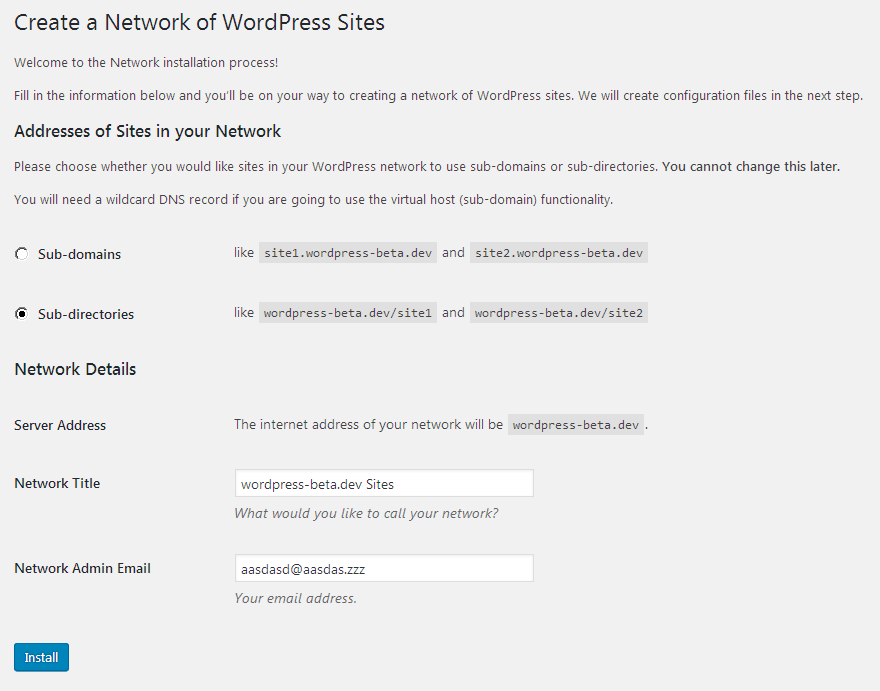The height and width of the screenshot is (691, 880).
Task: Click the 'What would you like to call your network?' hint
Action: coord(366,514)
